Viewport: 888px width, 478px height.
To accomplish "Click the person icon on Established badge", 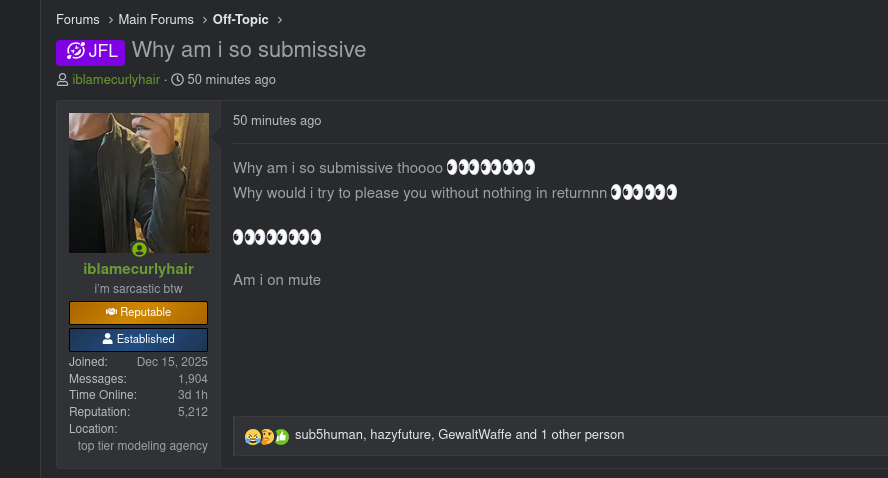I will pos(108,339).
